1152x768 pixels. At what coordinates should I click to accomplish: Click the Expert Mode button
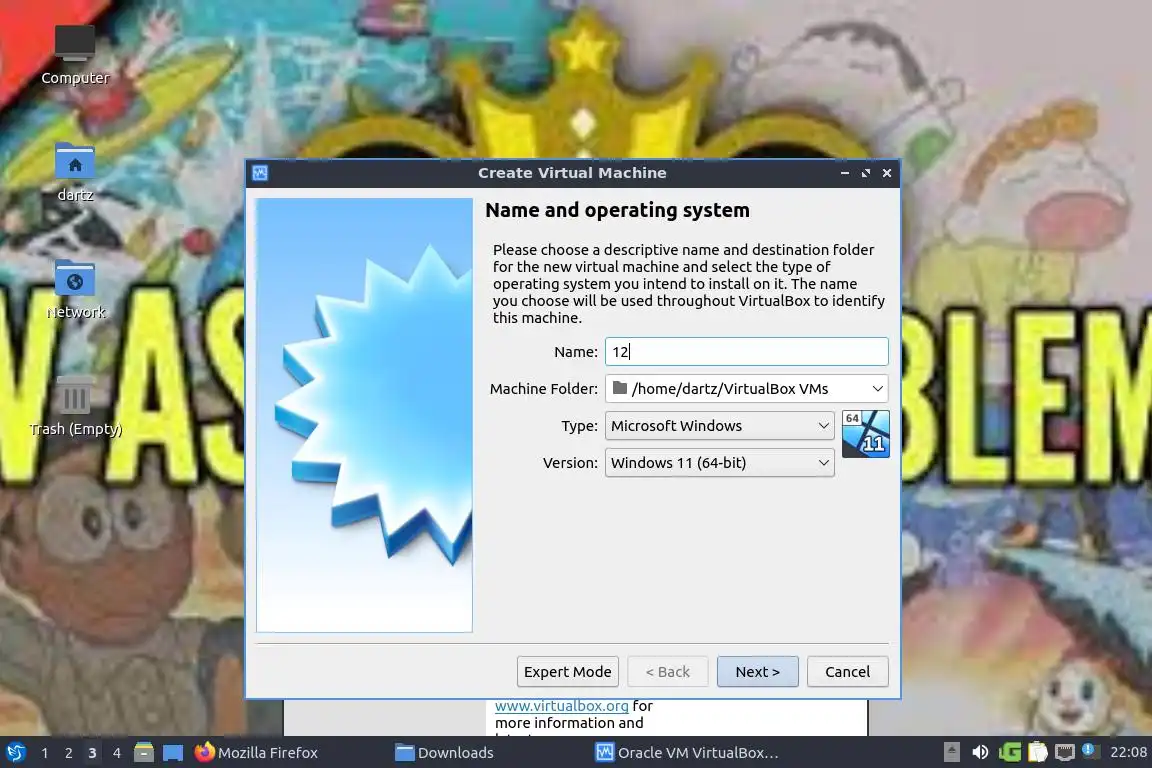click(x=567, y=672)
